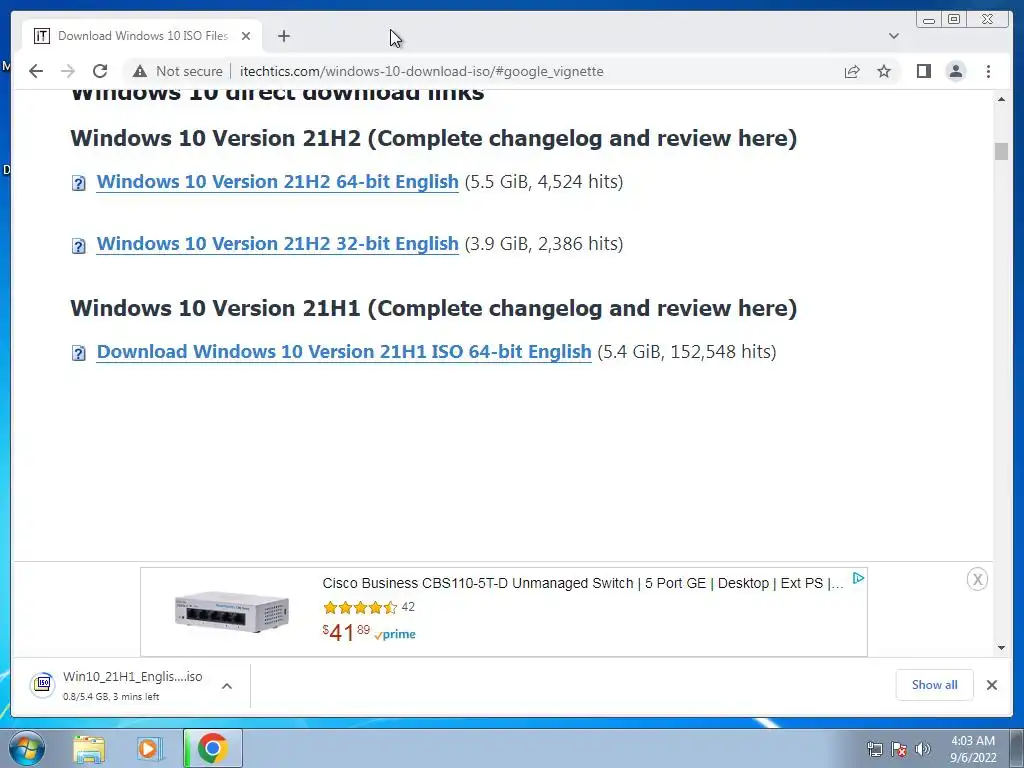The image size is (1024, 768).
Task: Click the (5.4 GiB, 152,548 hits) text
Action: (687, 351)
